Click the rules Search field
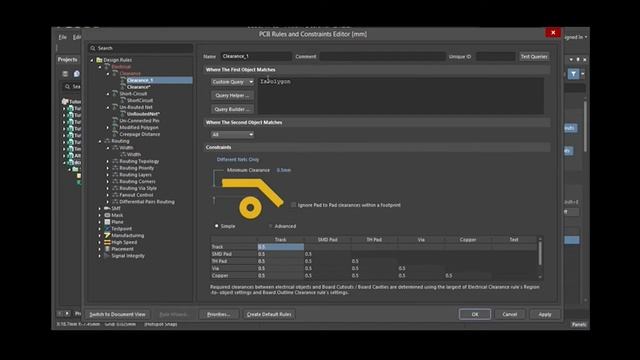Viewport: 640px width, 360px height. tap(141, 48)
